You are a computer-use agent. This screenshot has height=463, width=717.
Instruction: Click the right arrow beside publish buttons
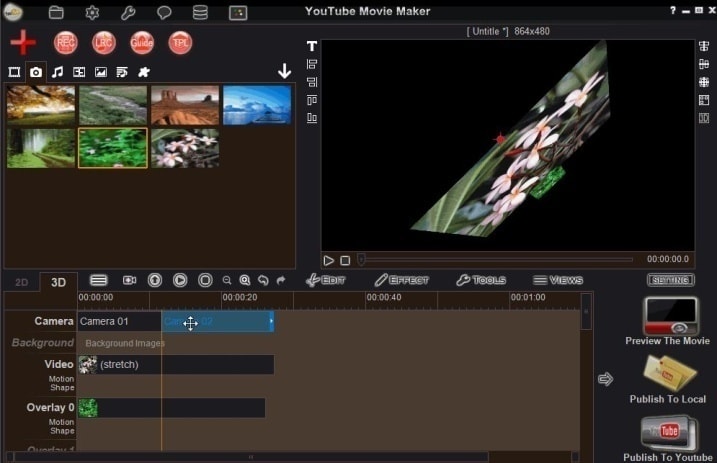pyautogui.click(x=605, y=379)
